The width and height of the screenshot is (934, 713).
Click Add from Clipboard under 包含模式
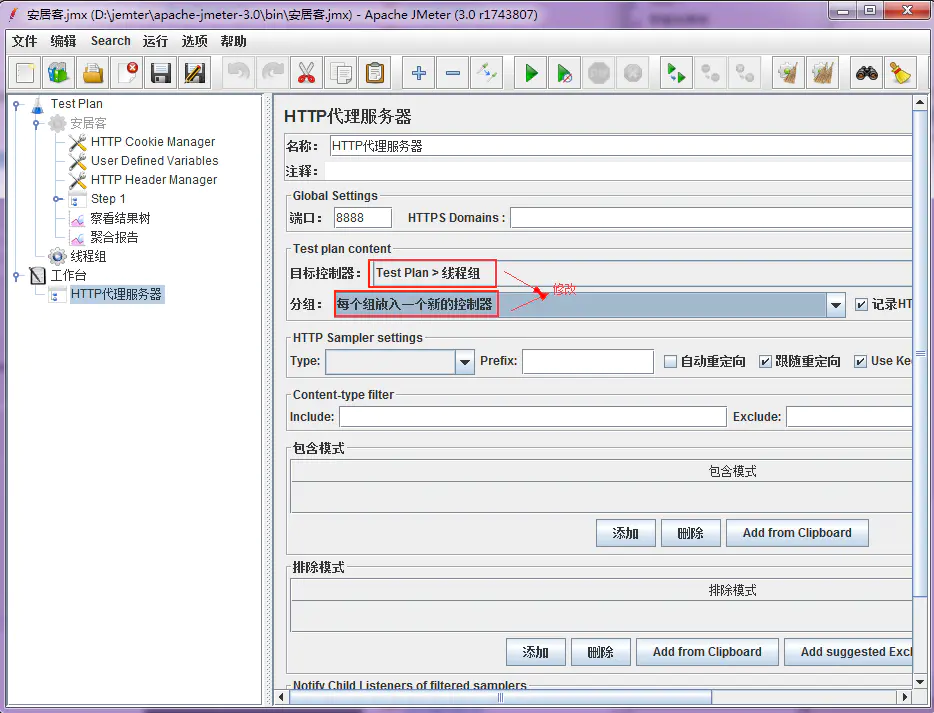tap(797, 533)
